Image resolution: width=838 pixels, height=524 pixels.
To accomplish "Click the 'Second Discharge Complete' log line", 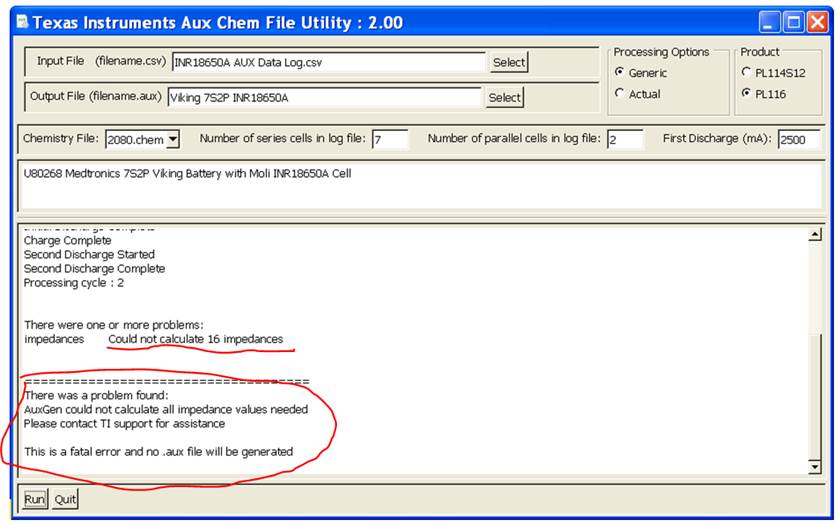I will coord(94,268).
